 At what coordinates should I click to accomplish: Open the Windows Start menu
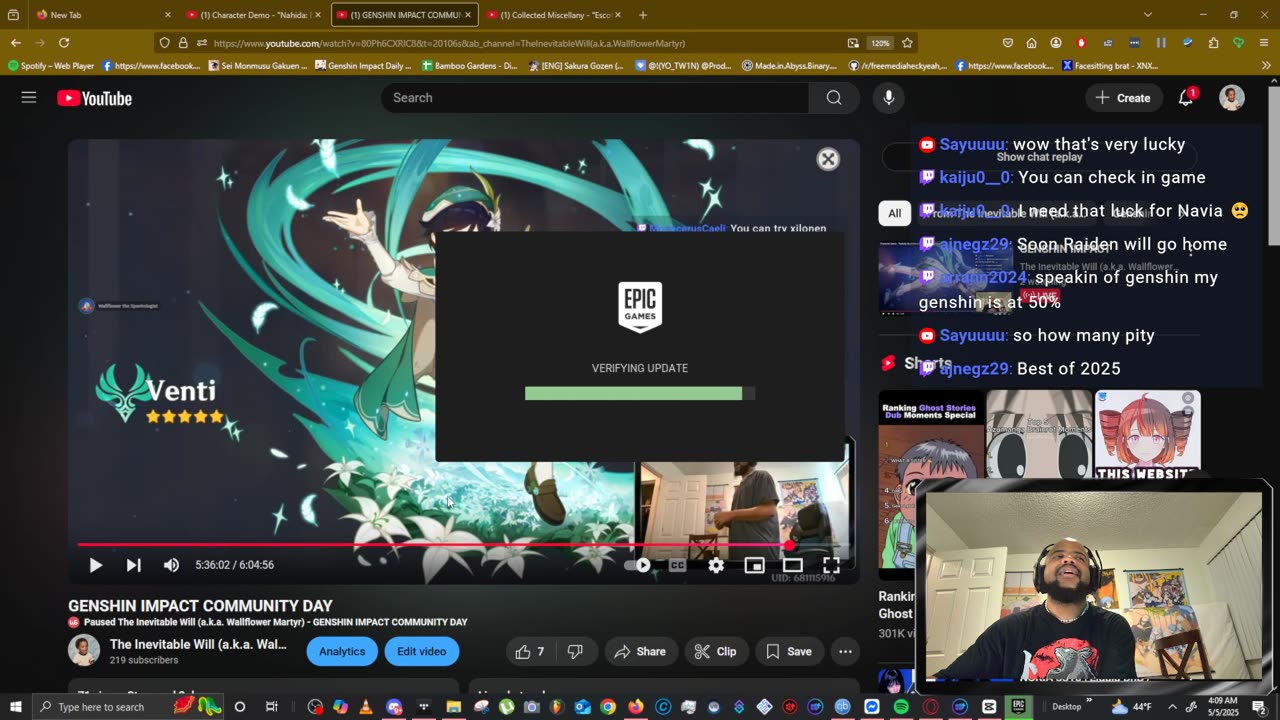[15, 707]
